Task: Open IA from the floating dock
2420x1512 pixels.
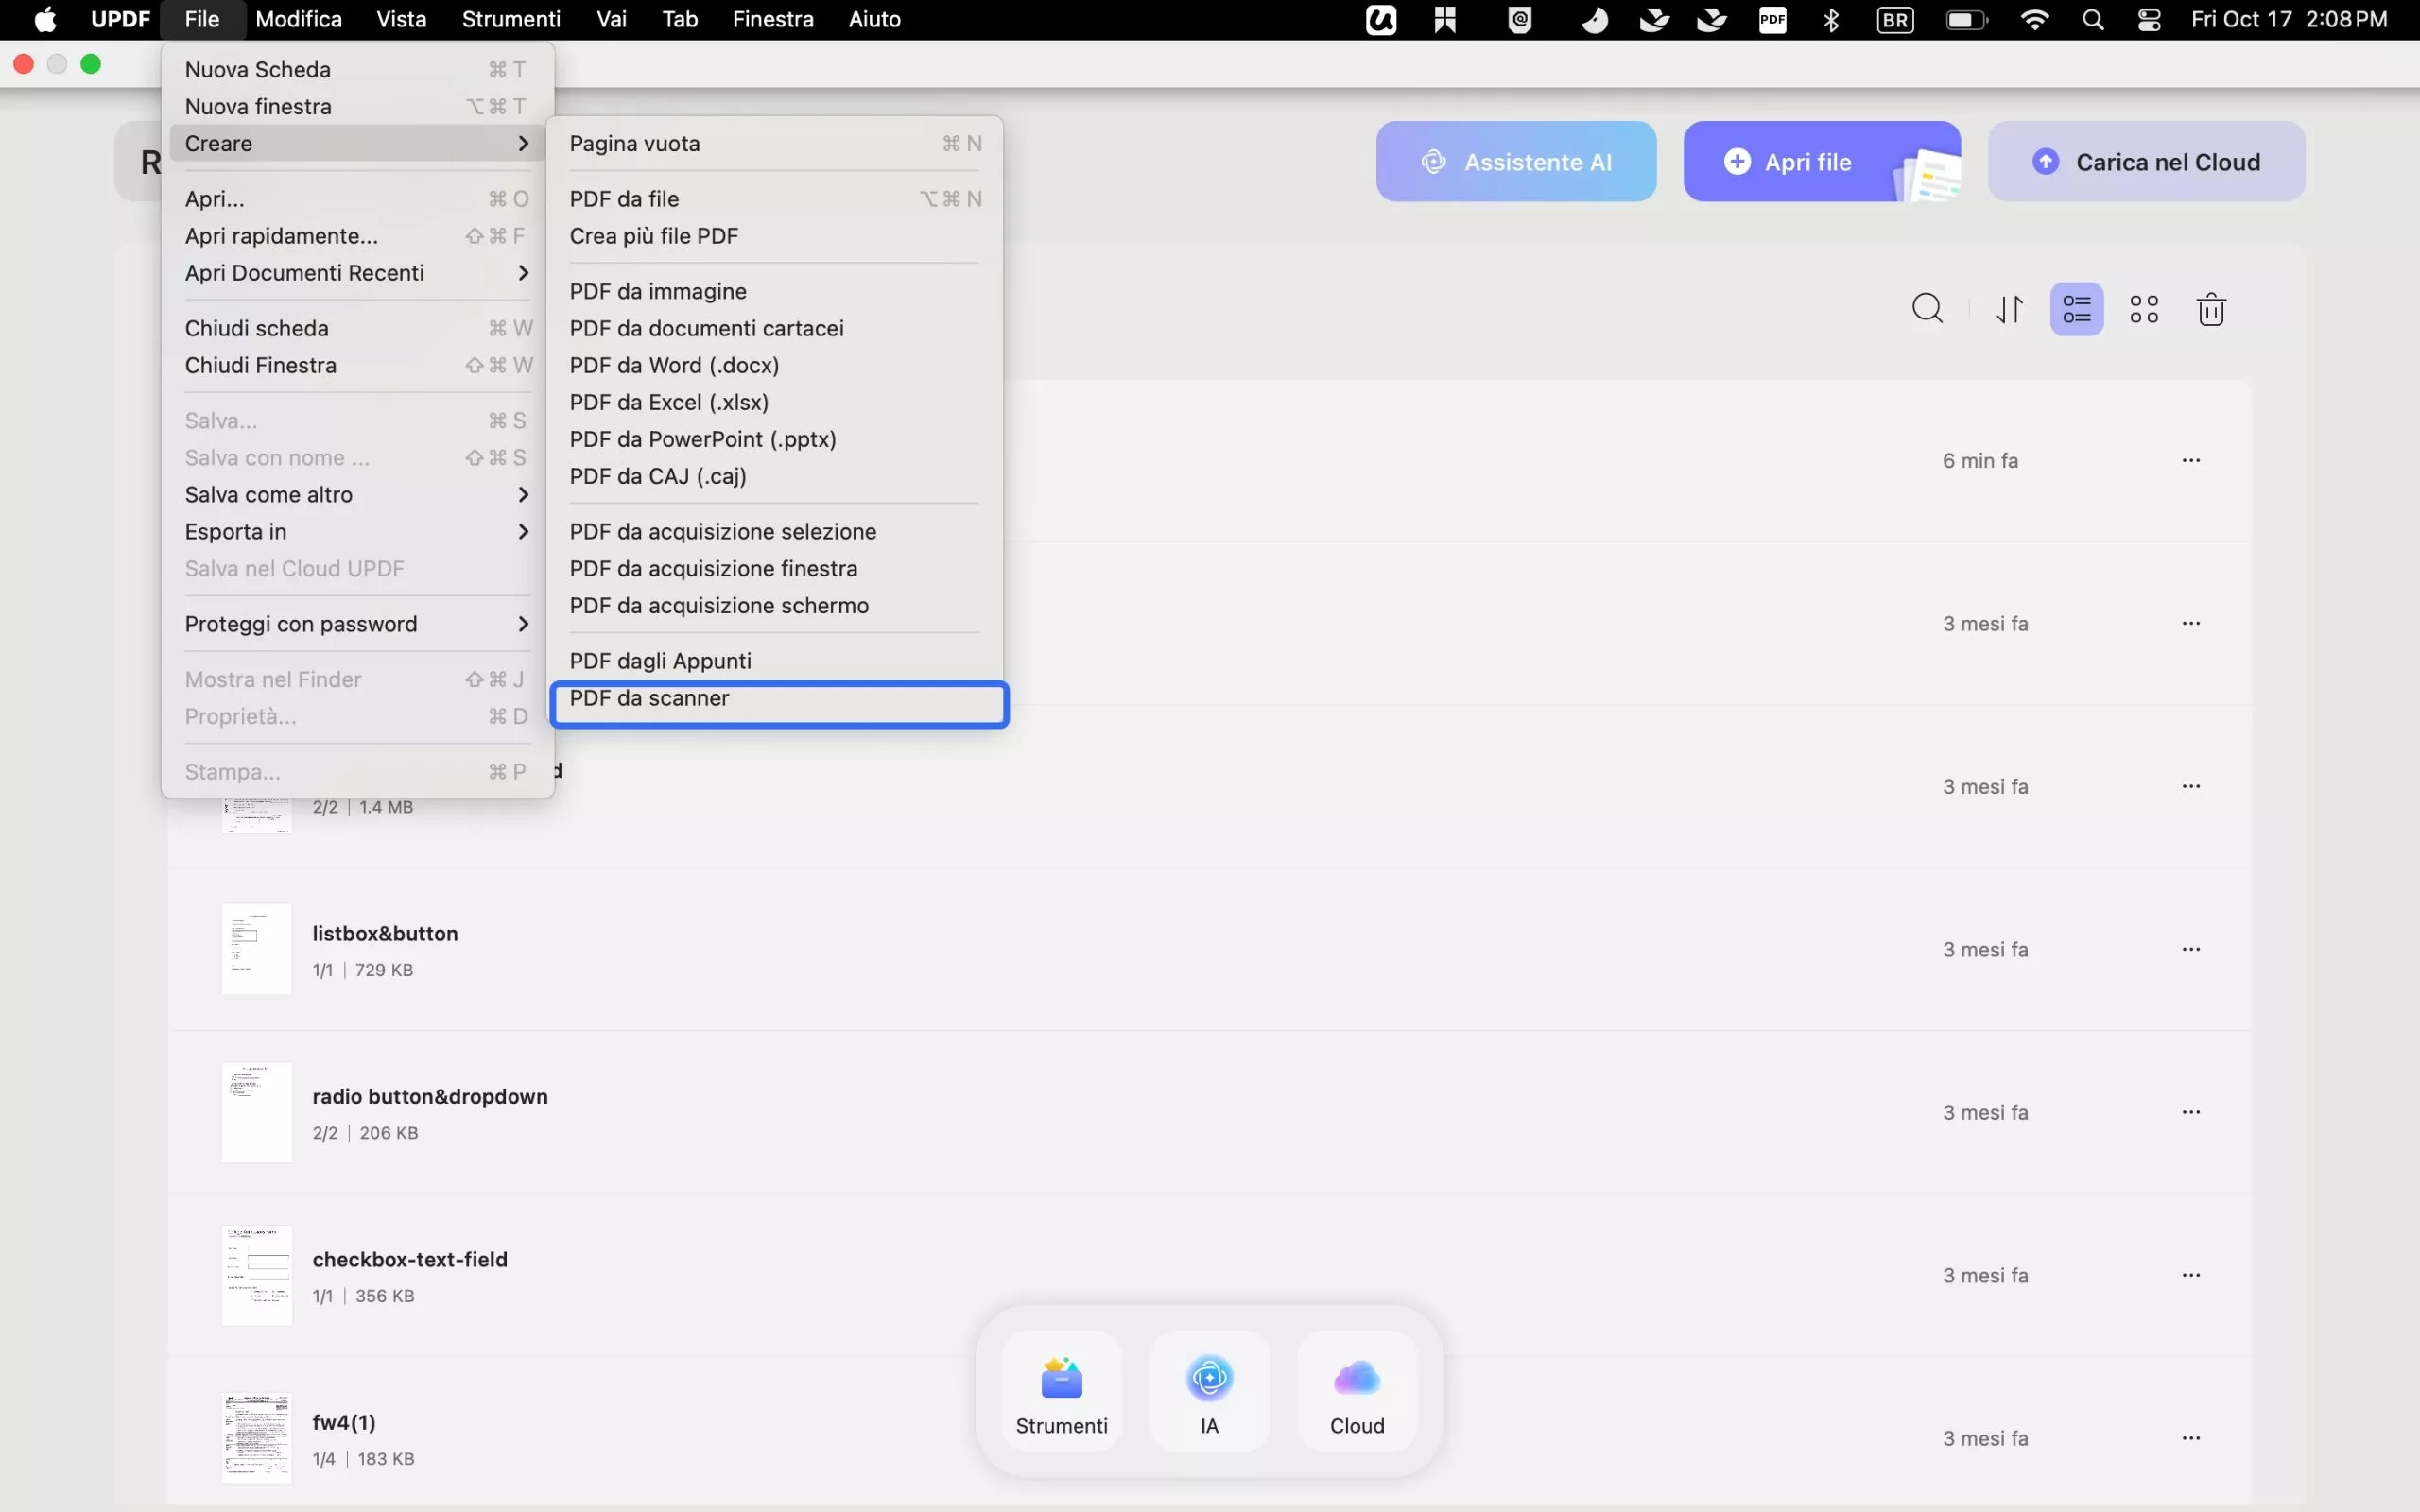Action: point(1208,1390)
